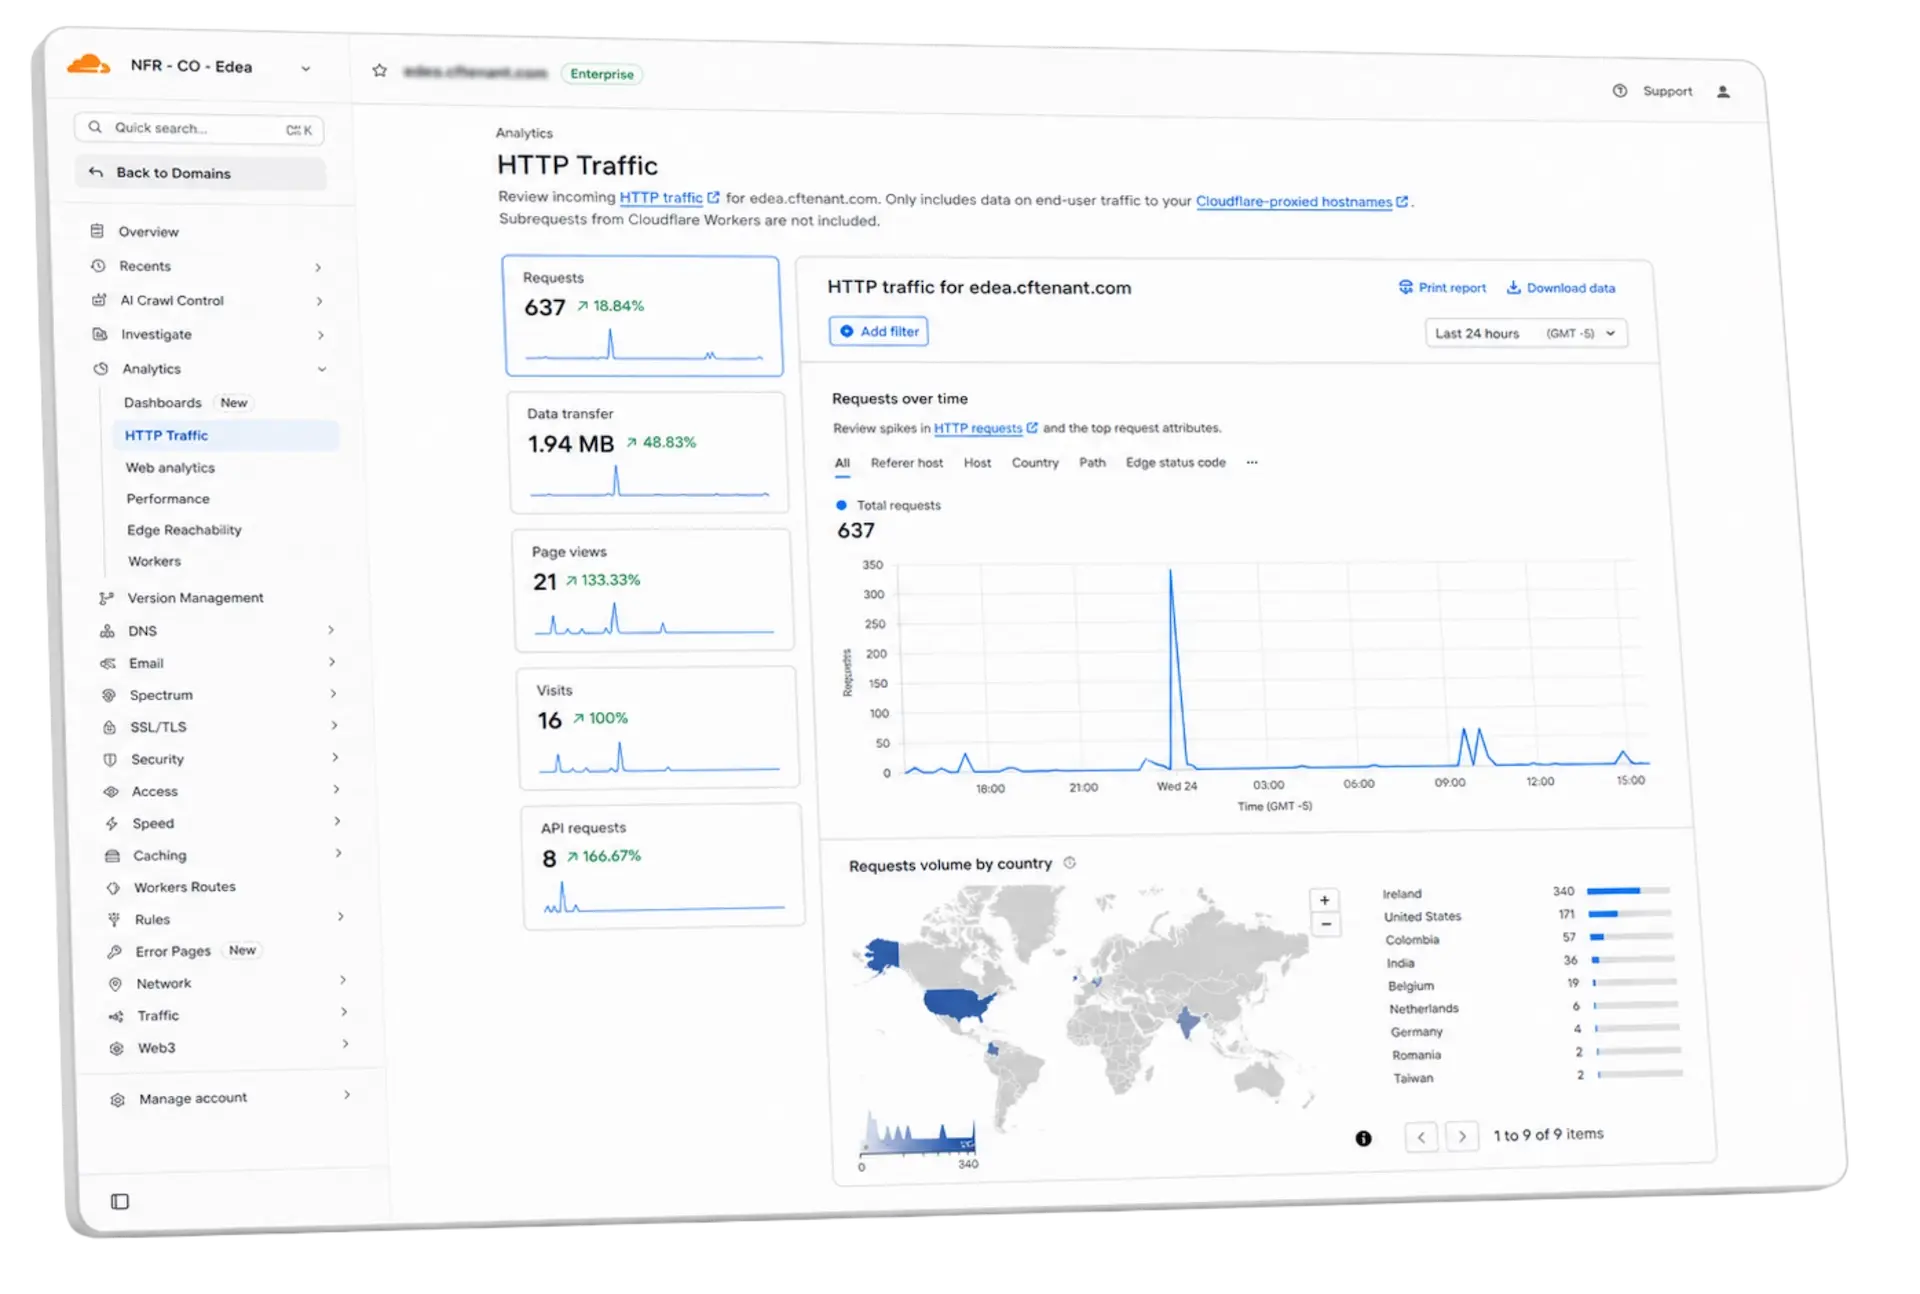Click the Overview sidebar icon
The image size is (1920, 1294).
97,231
